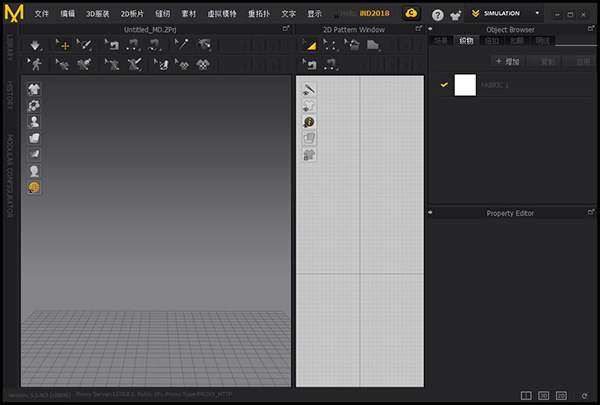Switch to the 纽扣 tab

[492, 41]
